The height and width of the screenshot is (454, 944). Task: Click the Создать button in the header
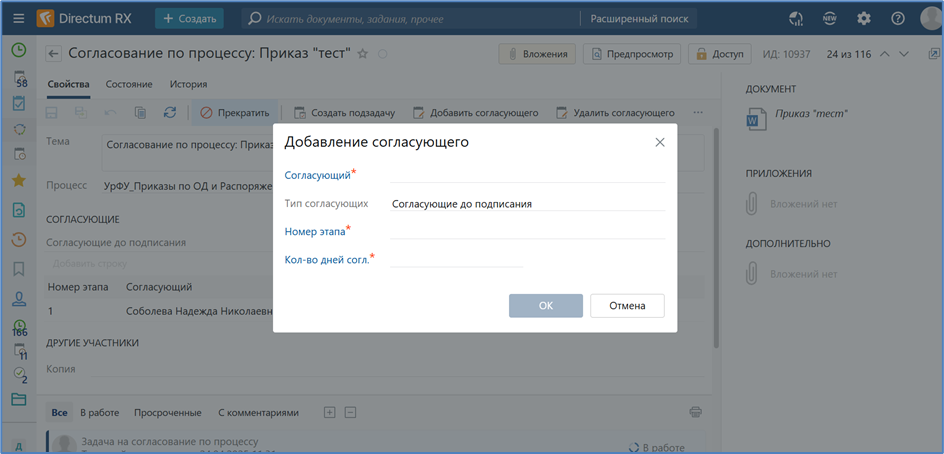click(189, 18)
